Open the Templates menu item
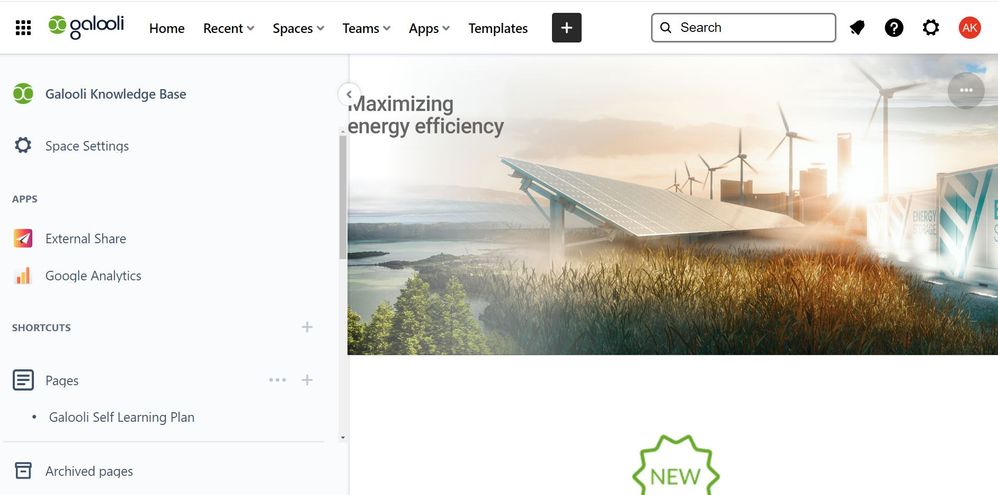998x495 pixels. click(x=498, y=29)
